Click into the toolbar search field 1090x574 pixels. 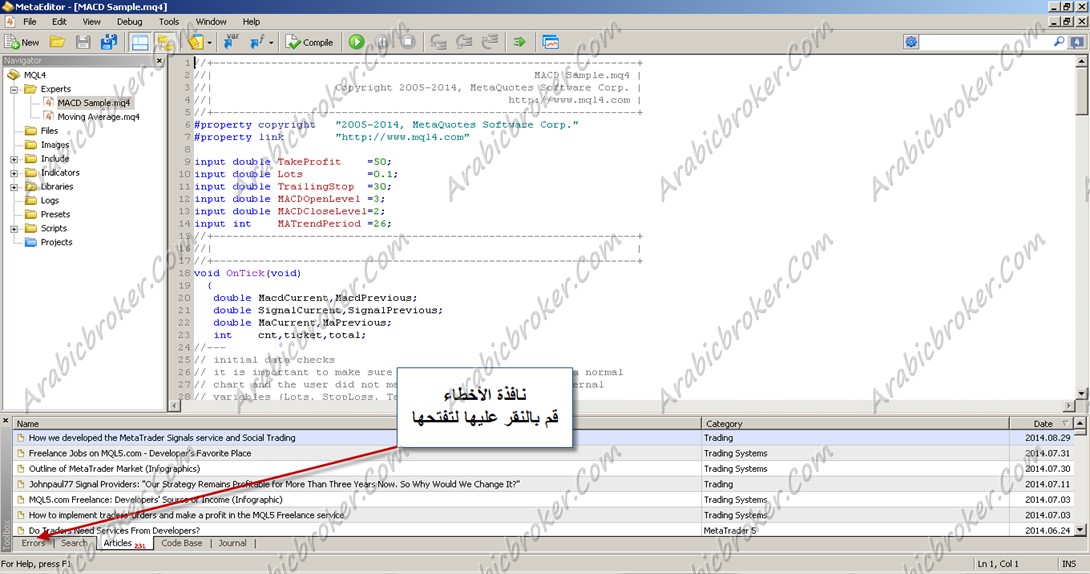[986, 42]
